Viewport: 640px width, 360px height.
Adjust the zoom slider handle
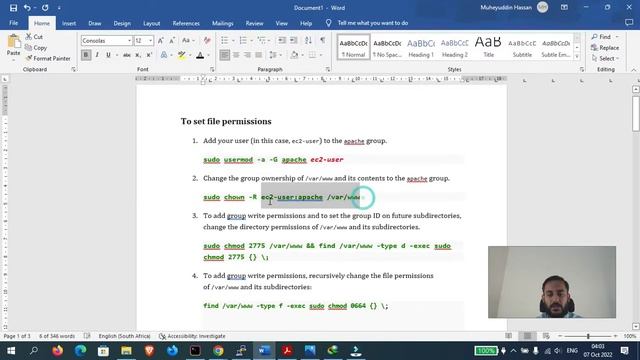[x=588, y=336]
